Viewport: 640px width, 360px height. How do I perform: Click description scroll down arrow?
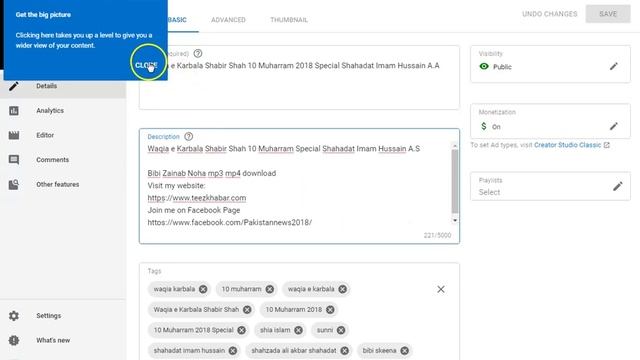point(455,220)
